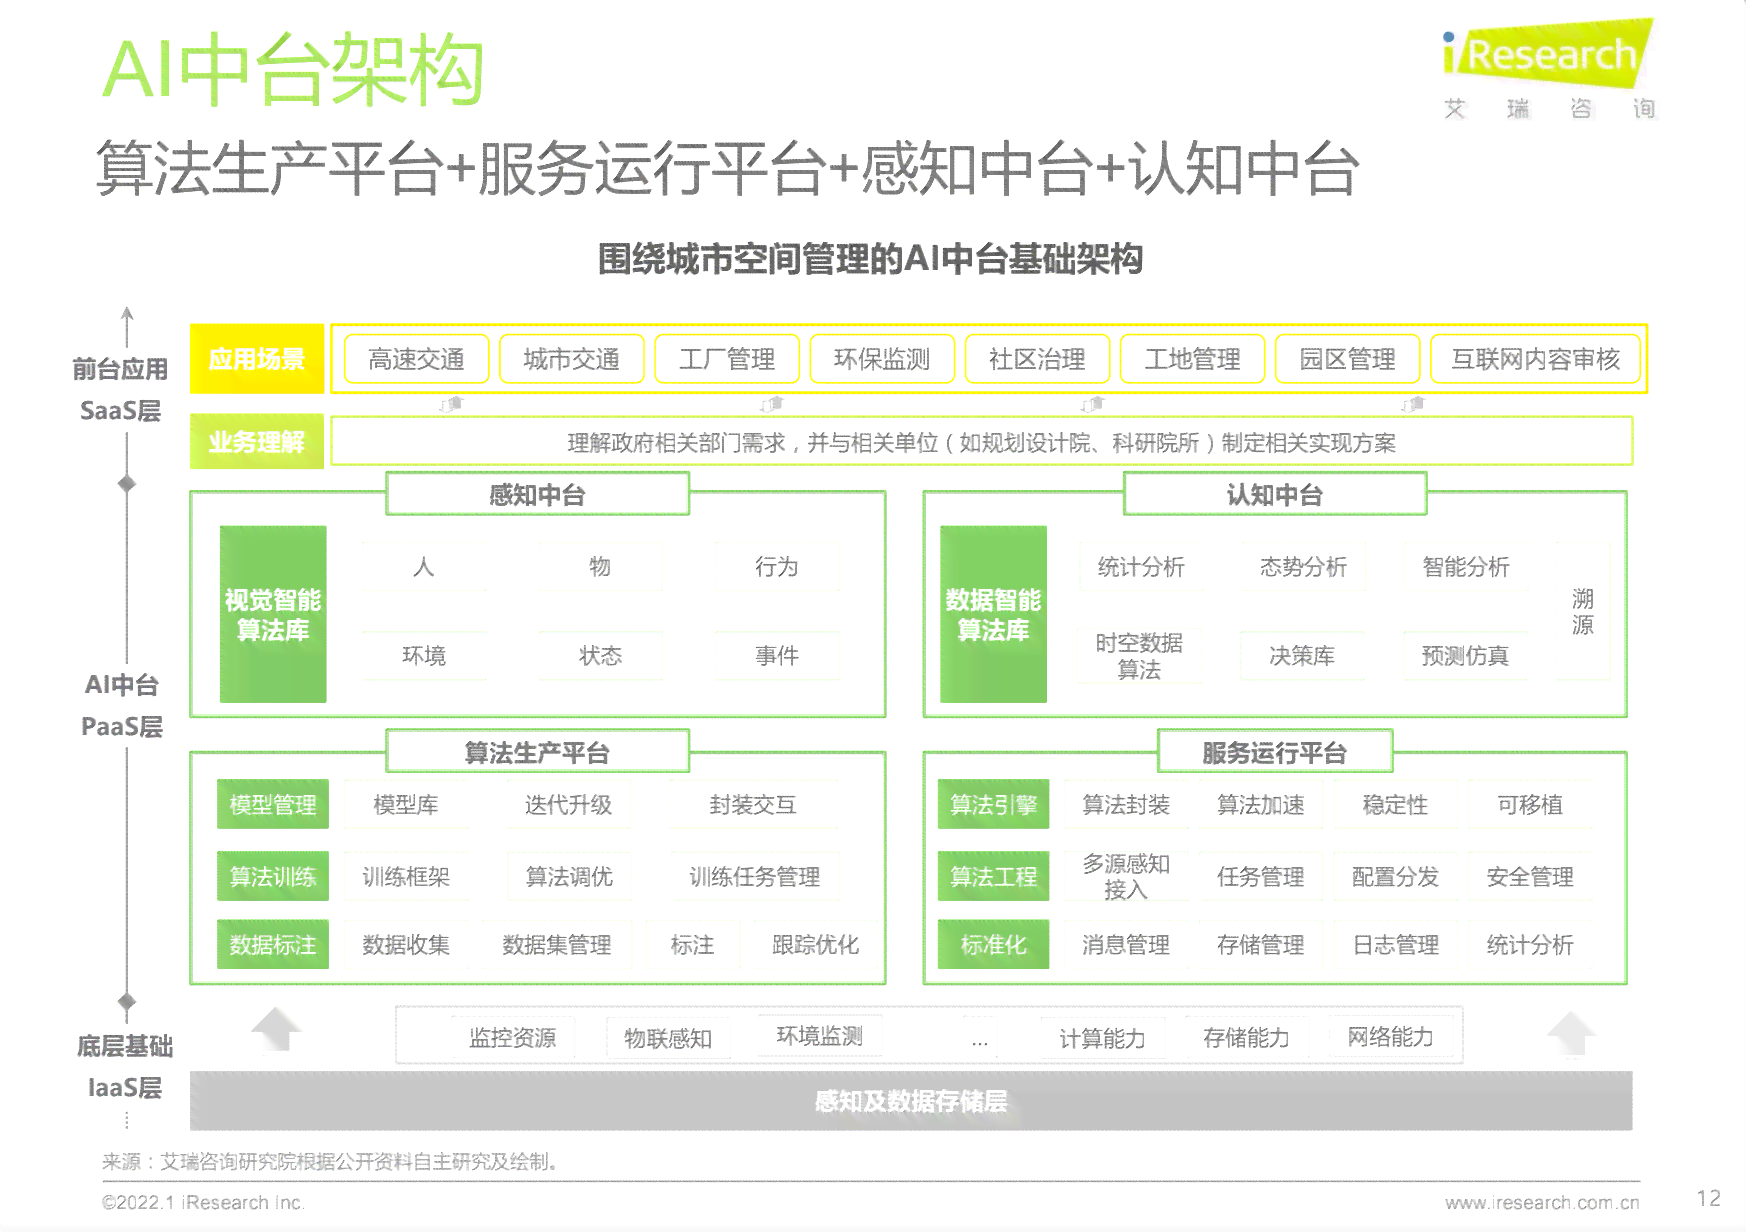Click the 封装交互 cell

753,805
